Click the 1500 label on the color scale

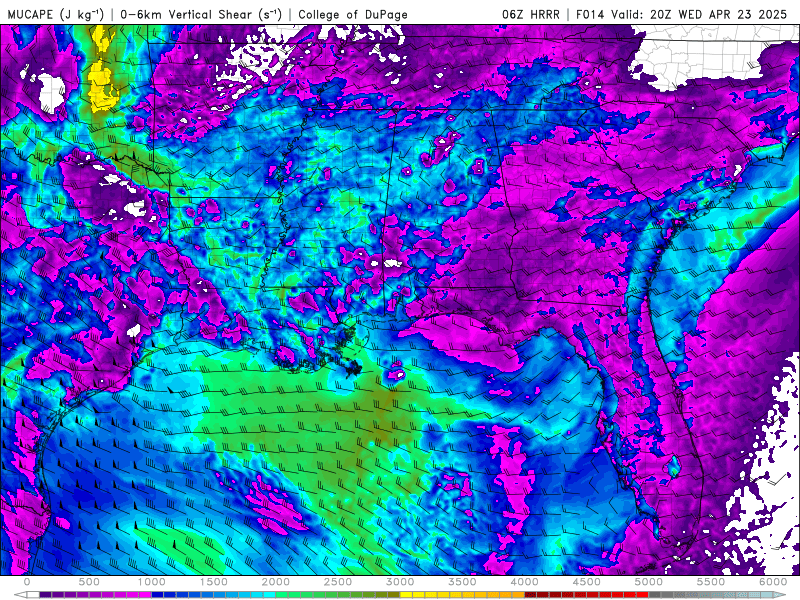coord(214,582)
